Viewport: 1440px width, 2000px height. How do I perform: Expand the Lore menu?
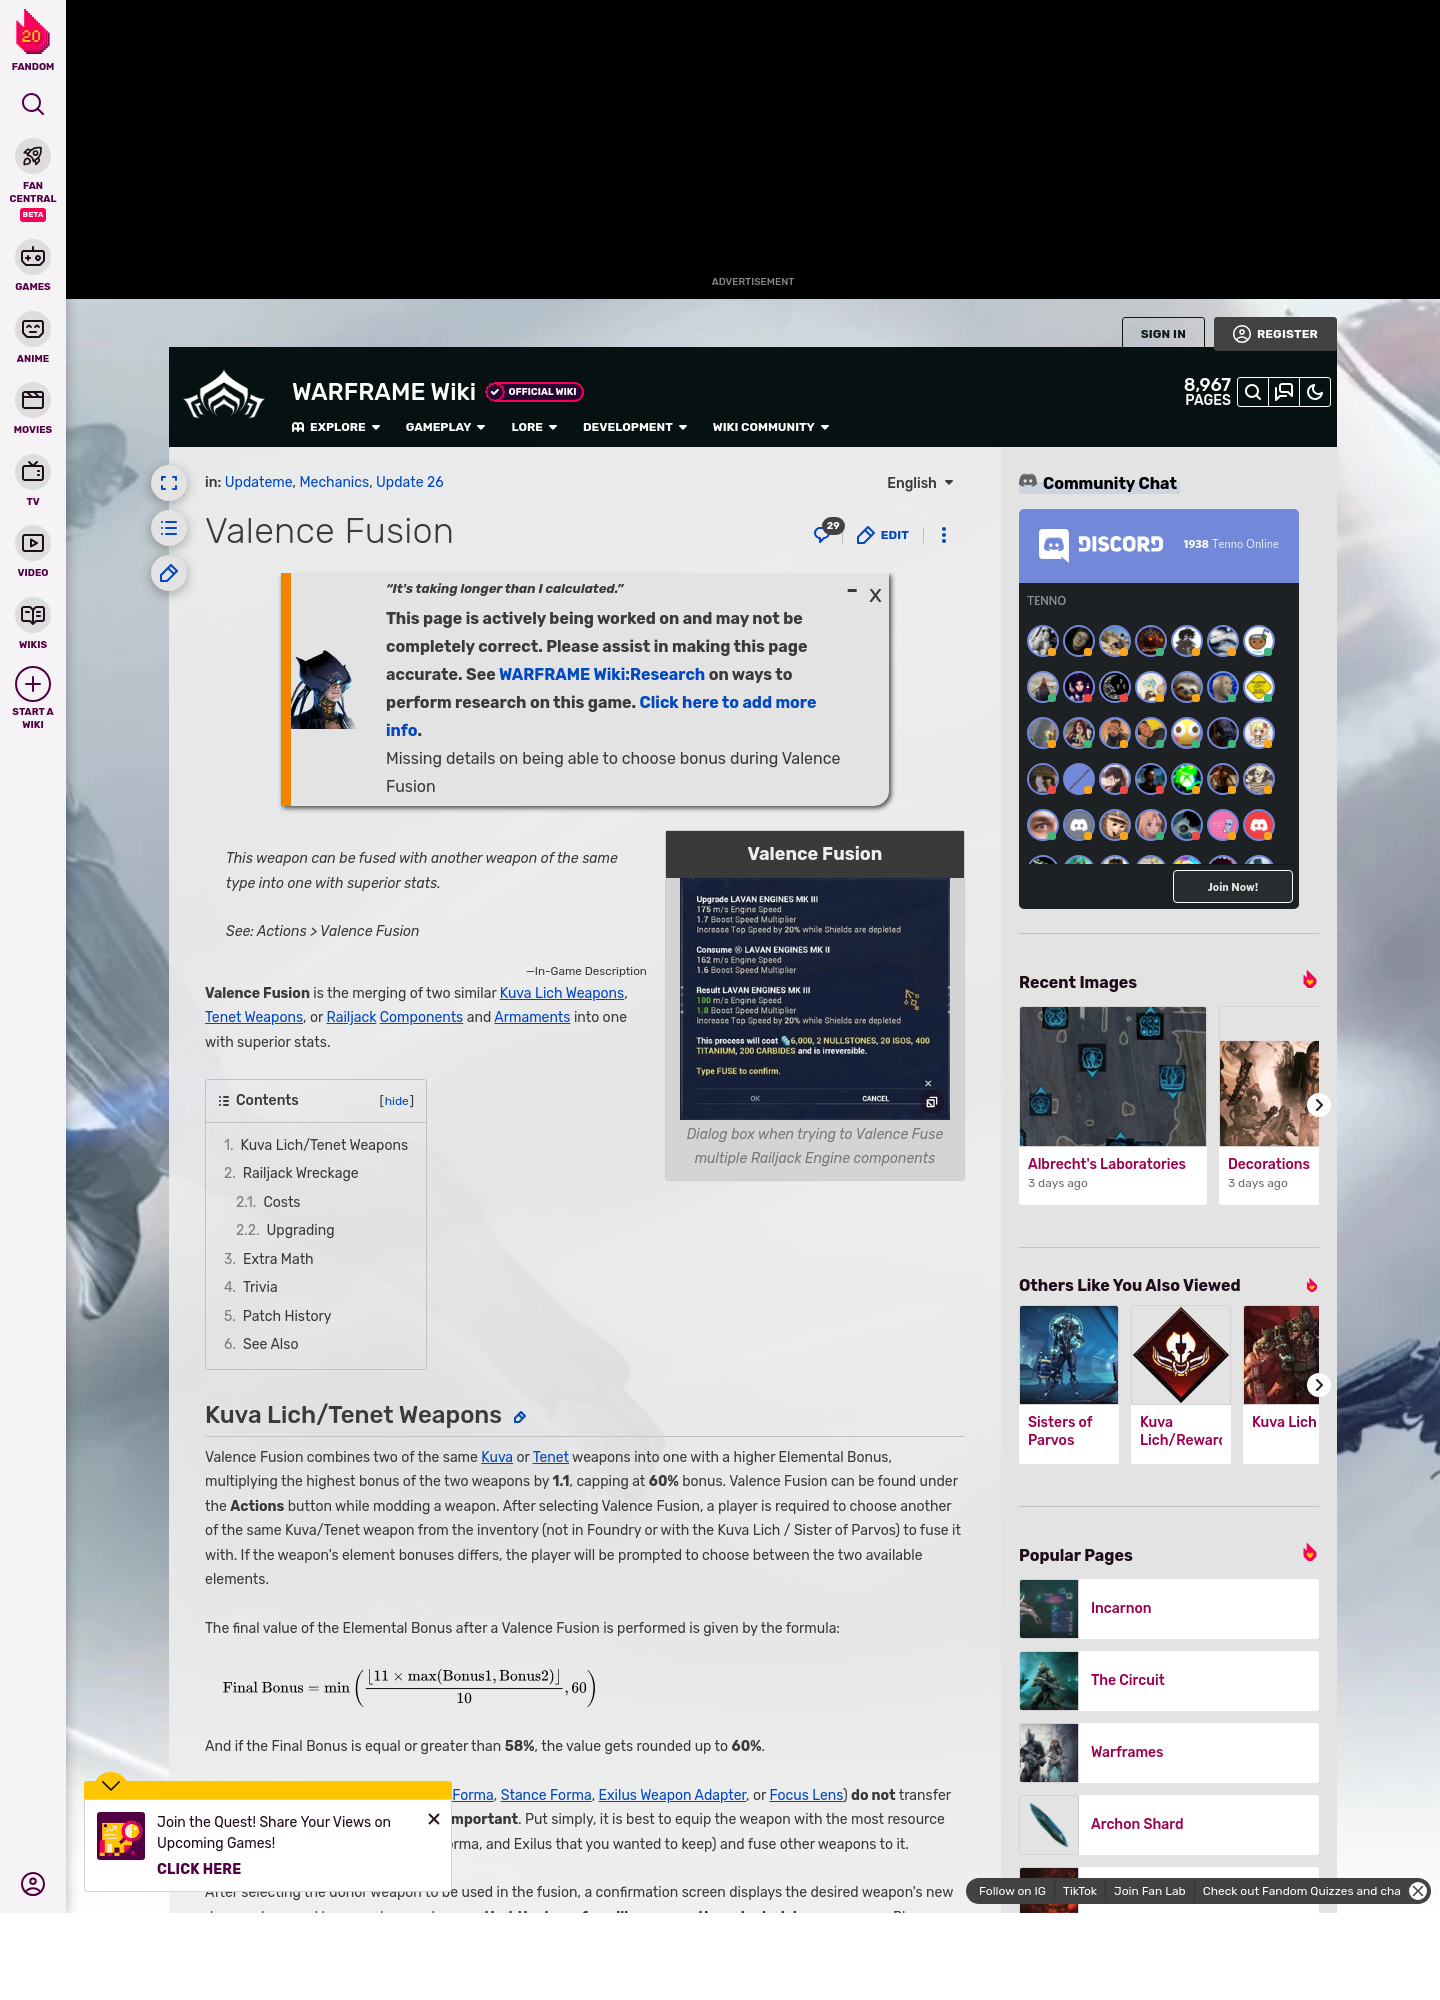(534, 427)
